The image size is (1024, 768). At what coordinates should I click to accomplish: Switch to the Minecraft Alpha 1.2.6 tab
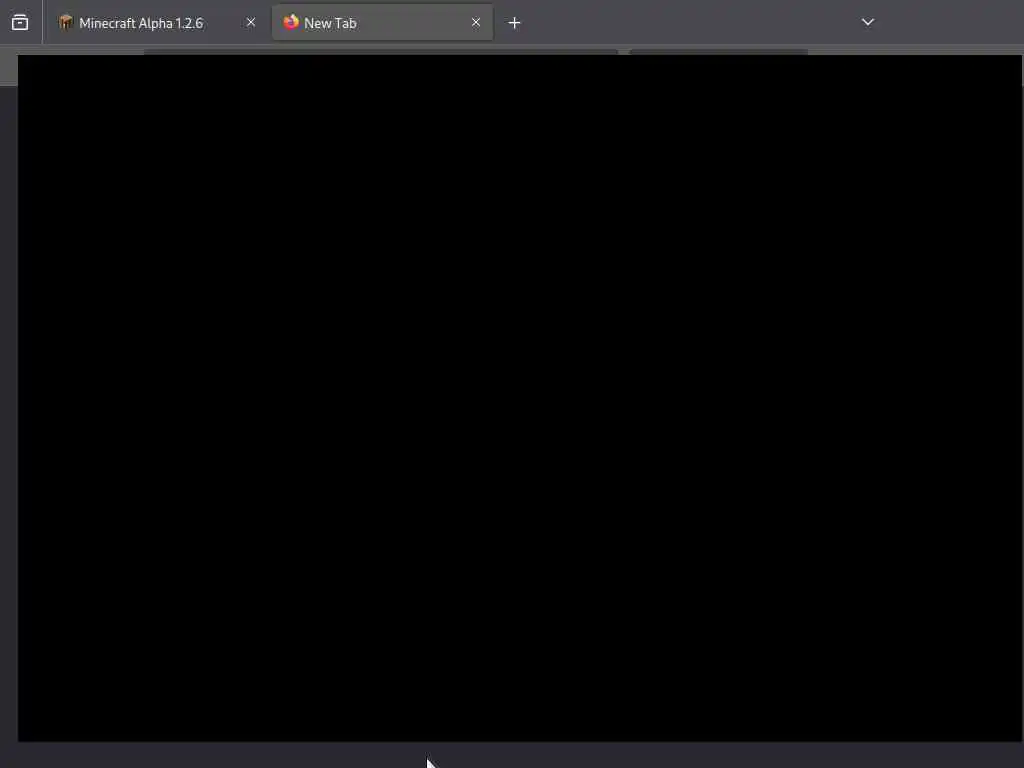[x=157, y=23]
